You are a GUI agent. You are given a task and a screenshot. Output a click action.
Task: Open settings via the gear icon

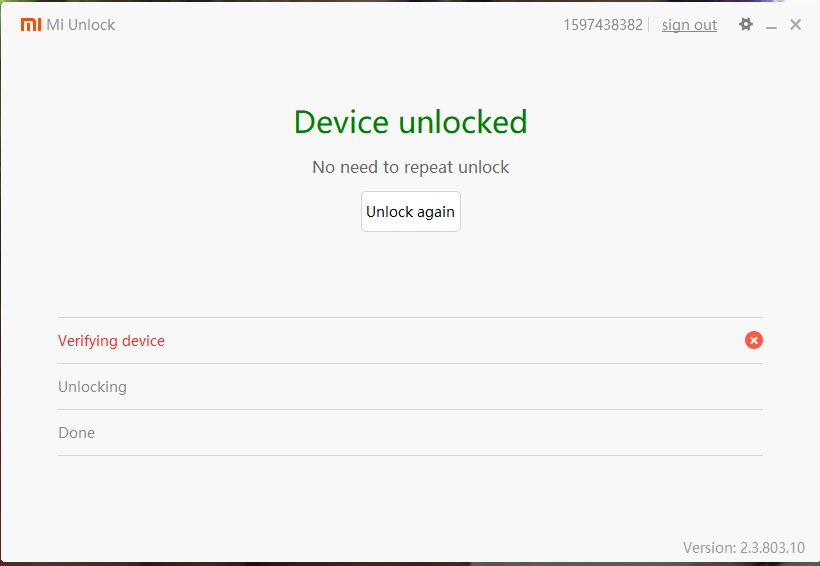pyautogui.click(x=746, y=25)
